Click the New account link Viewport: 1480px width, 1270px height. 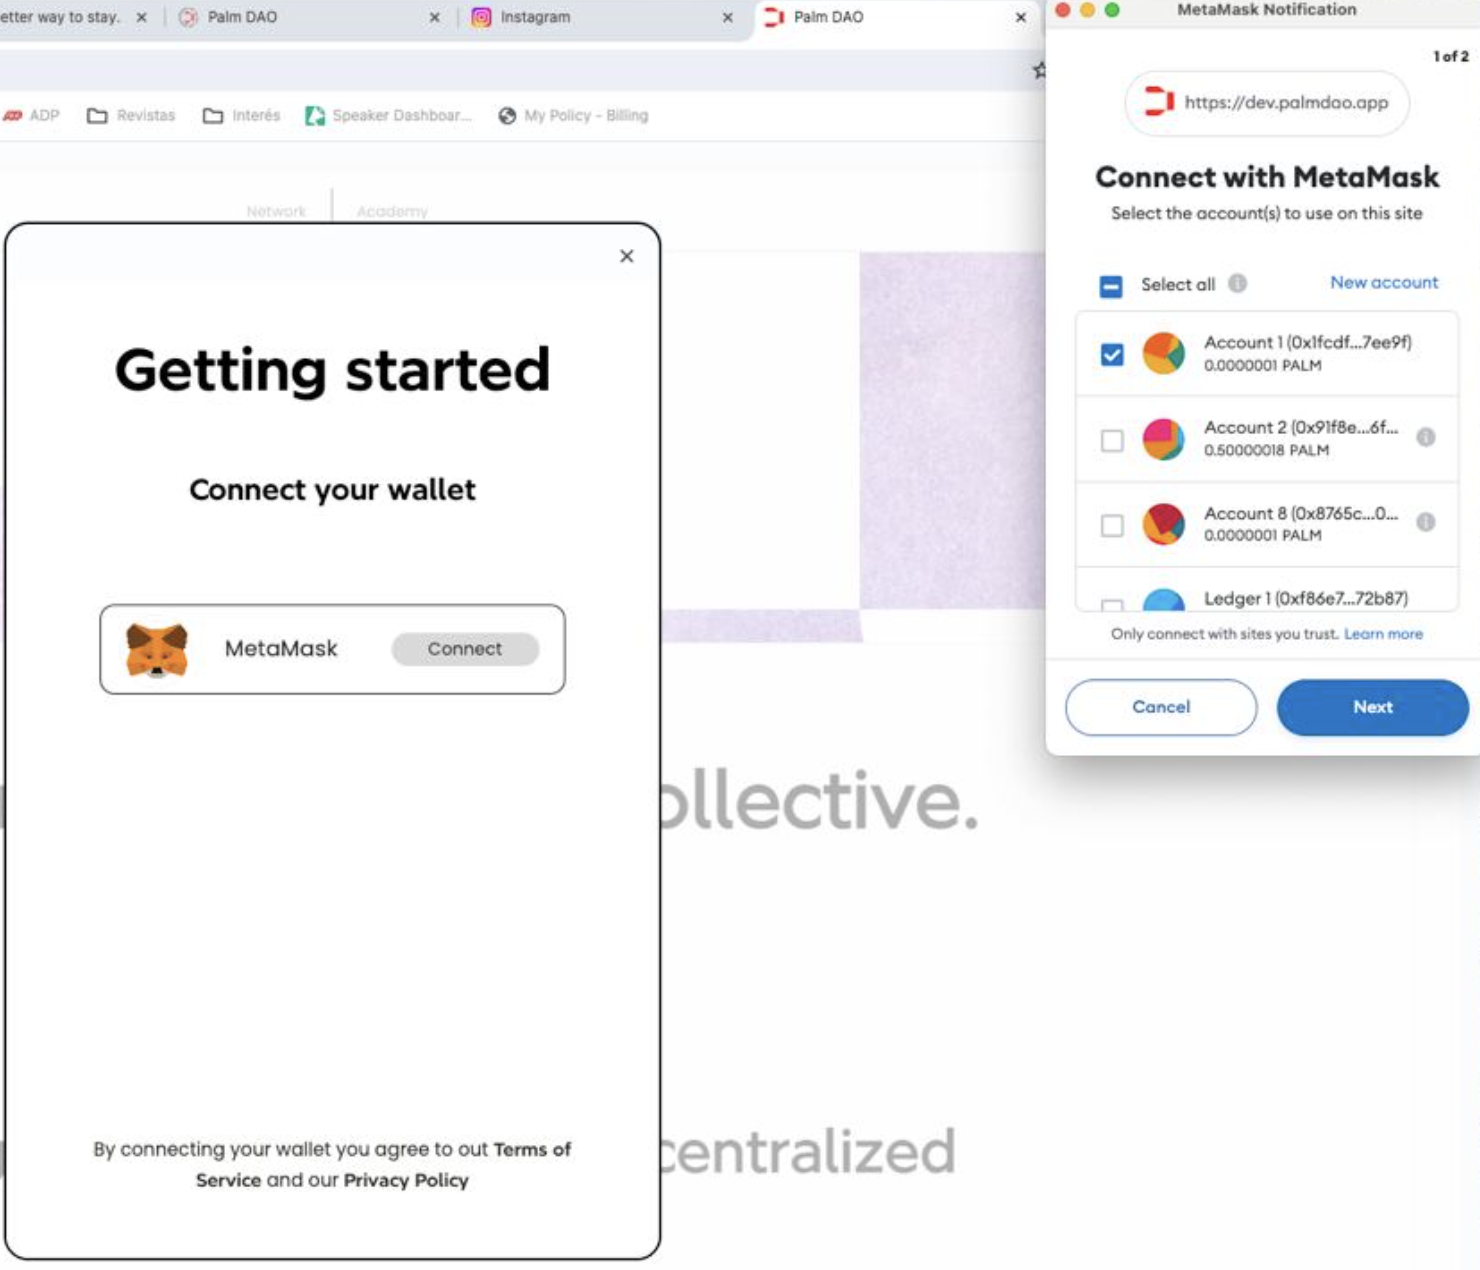pyautogui.click(x=1384, y=283)
